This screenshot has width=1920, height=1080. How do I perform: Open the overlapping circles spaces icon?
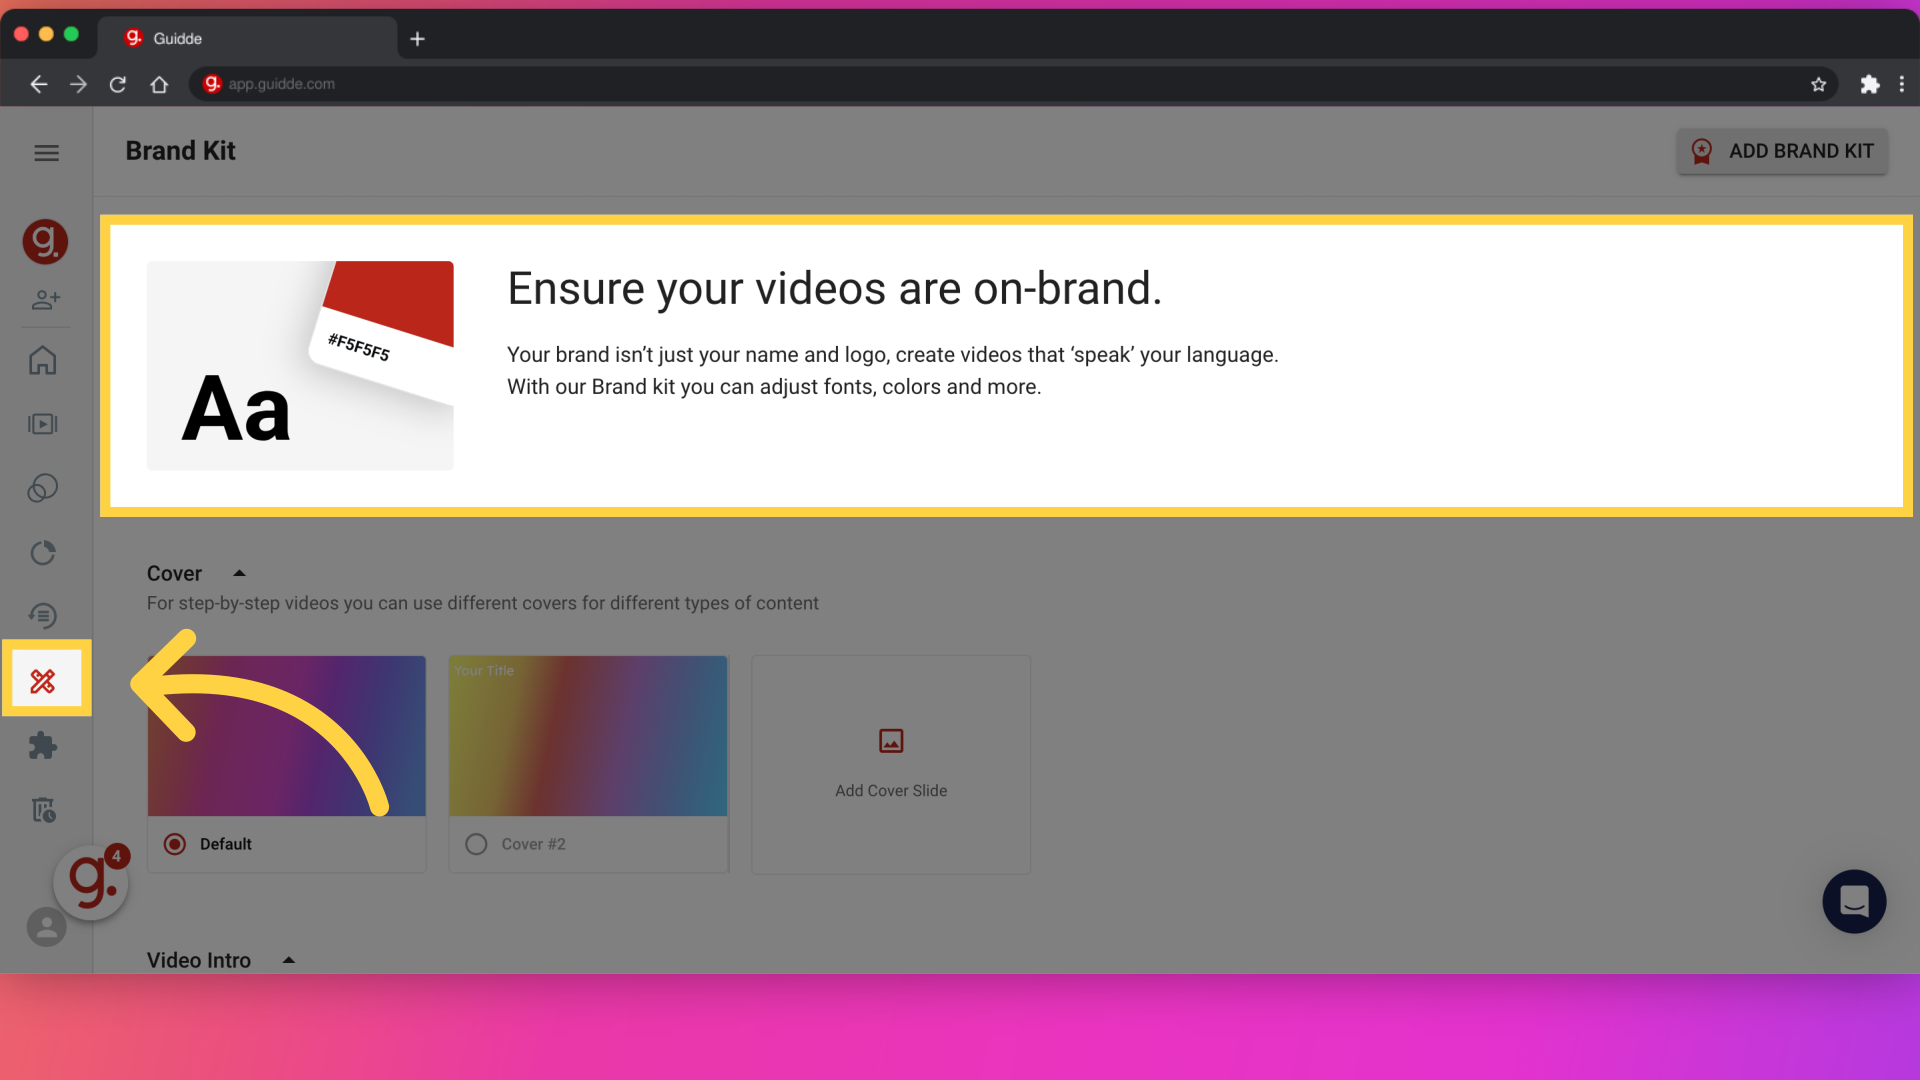tap(43, 488)
